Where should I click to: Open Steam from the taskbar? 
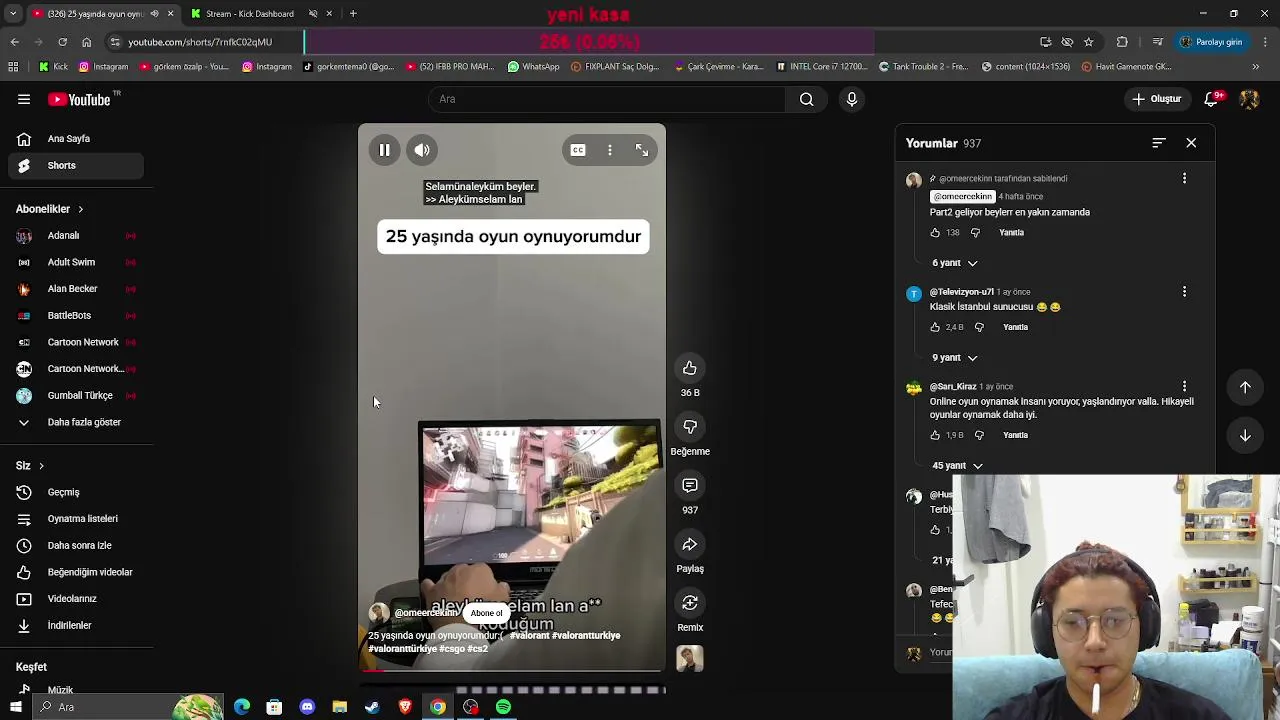(x=372, y=707)
